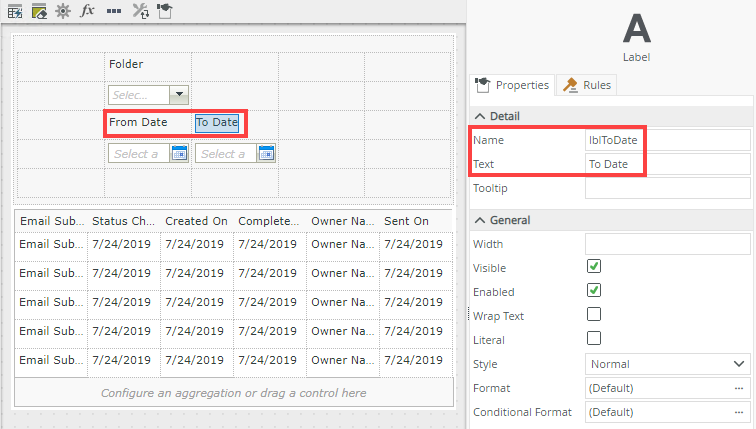
Task: Click the edit view toolbar icon
Action: [x=39, y=11]
